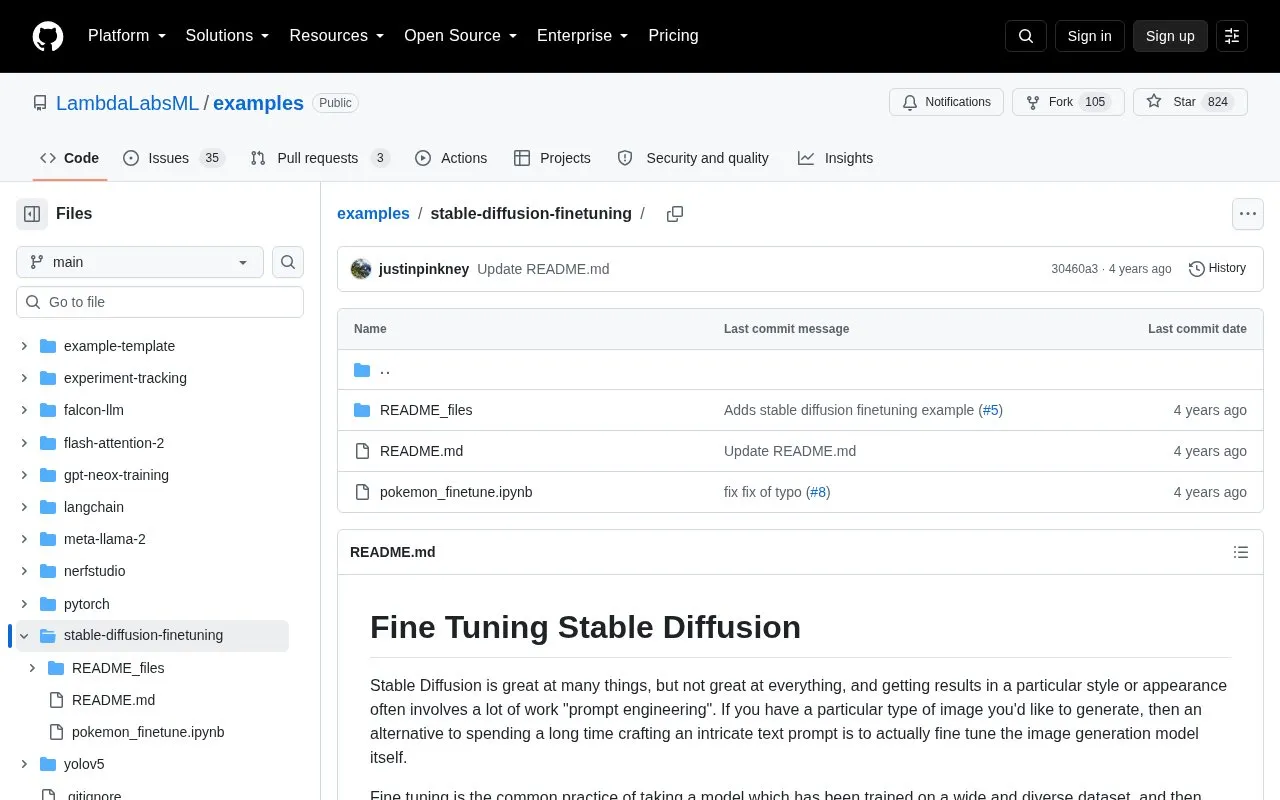Open the Resources dropdown menu
The image size is (1280, 800).
click(337, 36)
